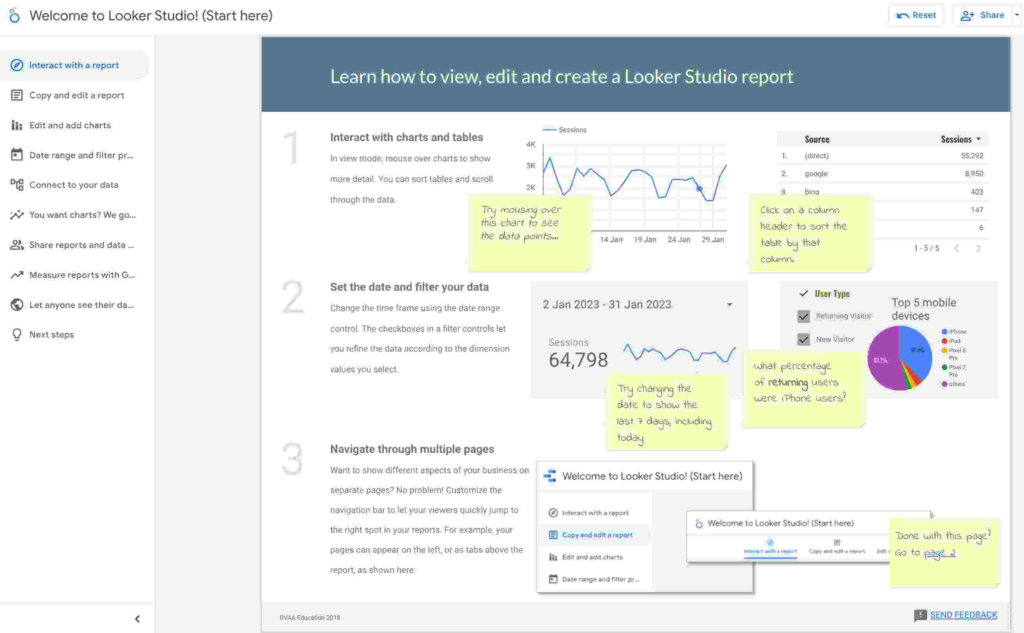Screen dimensions: 1024x633
Task: Uncheck the Returning Visitor checkbox
Action: (803, 315)
